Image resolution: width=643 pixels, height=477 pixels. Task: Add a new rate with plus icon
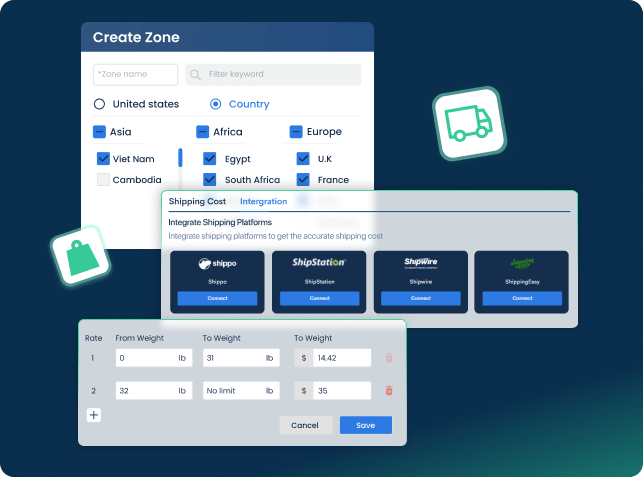pyautogui.click(x=93, y=415)
